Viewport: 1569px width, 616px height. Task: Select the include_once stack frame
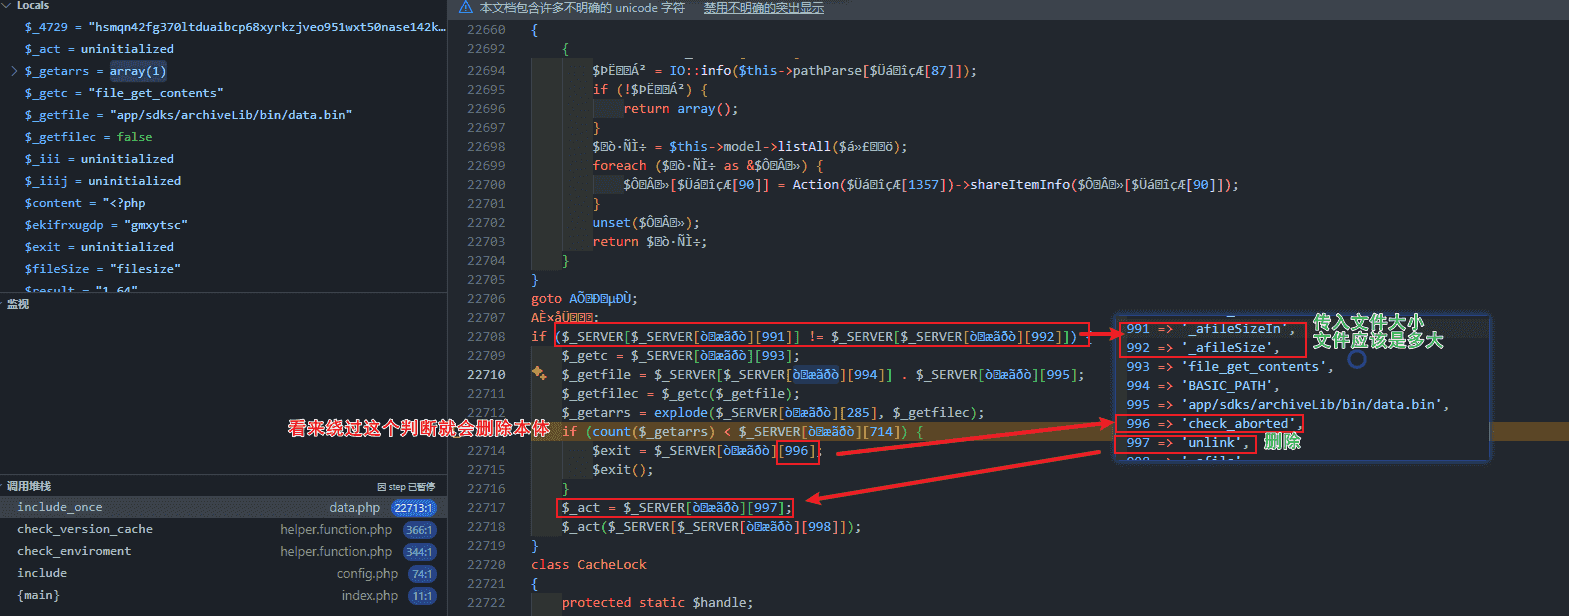[60, 508]
